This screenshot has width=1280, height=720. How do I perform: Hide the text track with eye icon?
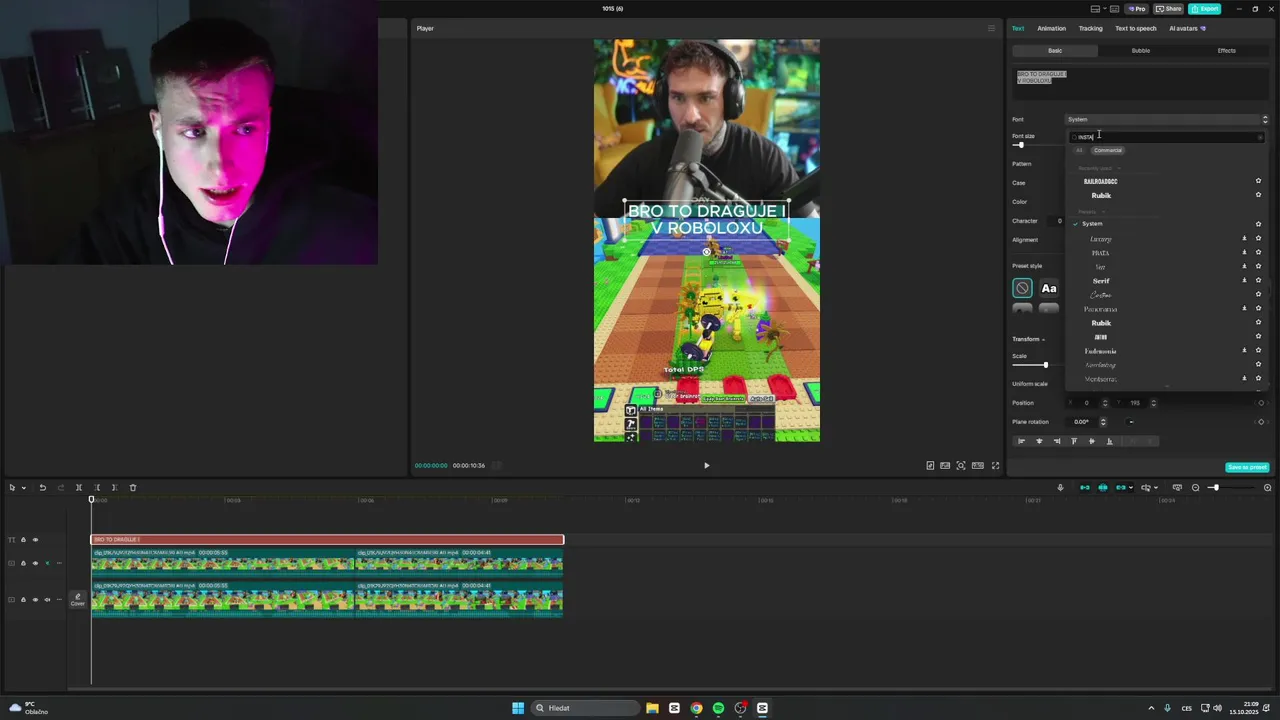pyautogui.click(x=35, y=540)
